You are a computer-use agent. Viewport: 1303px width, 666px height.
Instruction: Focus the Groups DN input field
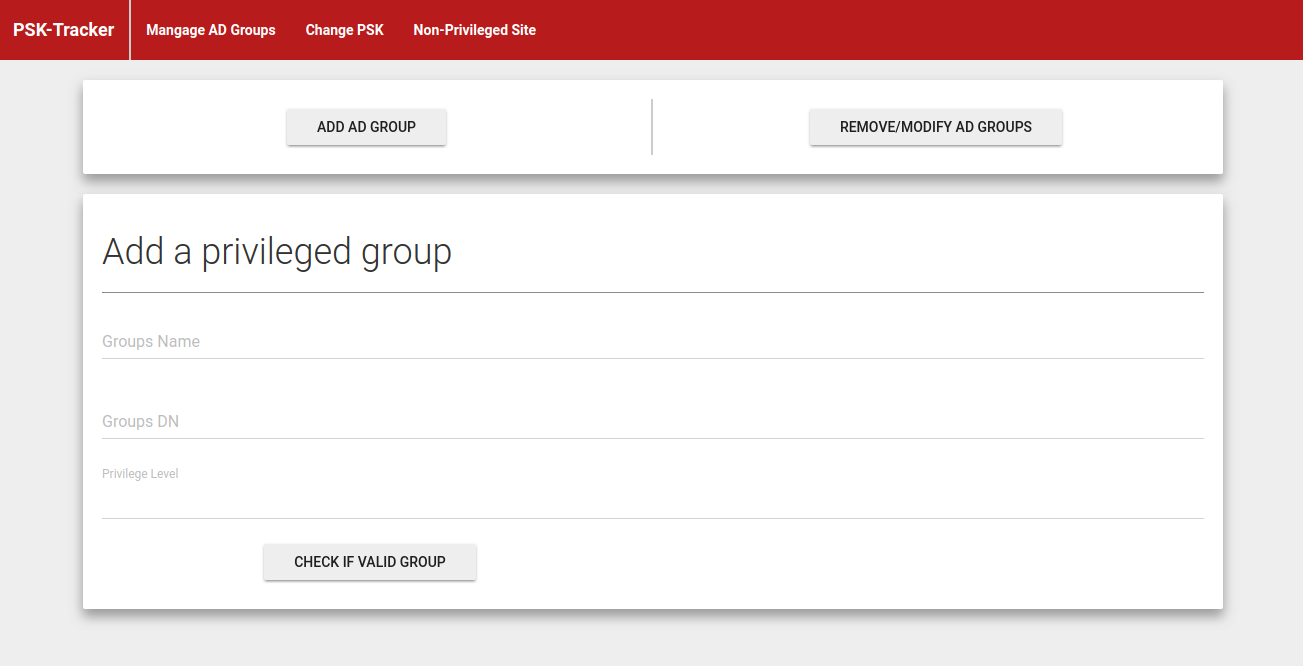[x=653, y=422]
